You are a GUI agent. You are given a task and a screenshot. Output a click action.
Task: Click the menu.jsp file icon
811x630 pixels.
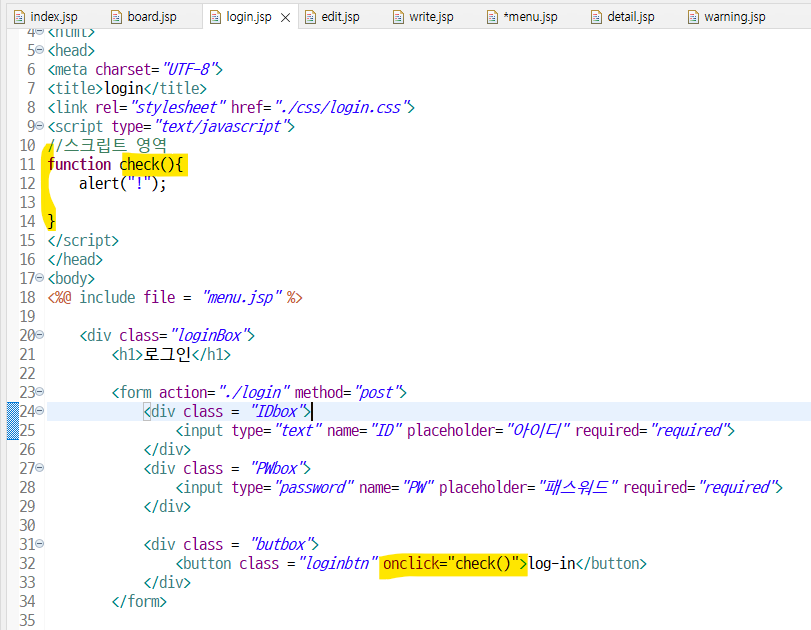492,18
